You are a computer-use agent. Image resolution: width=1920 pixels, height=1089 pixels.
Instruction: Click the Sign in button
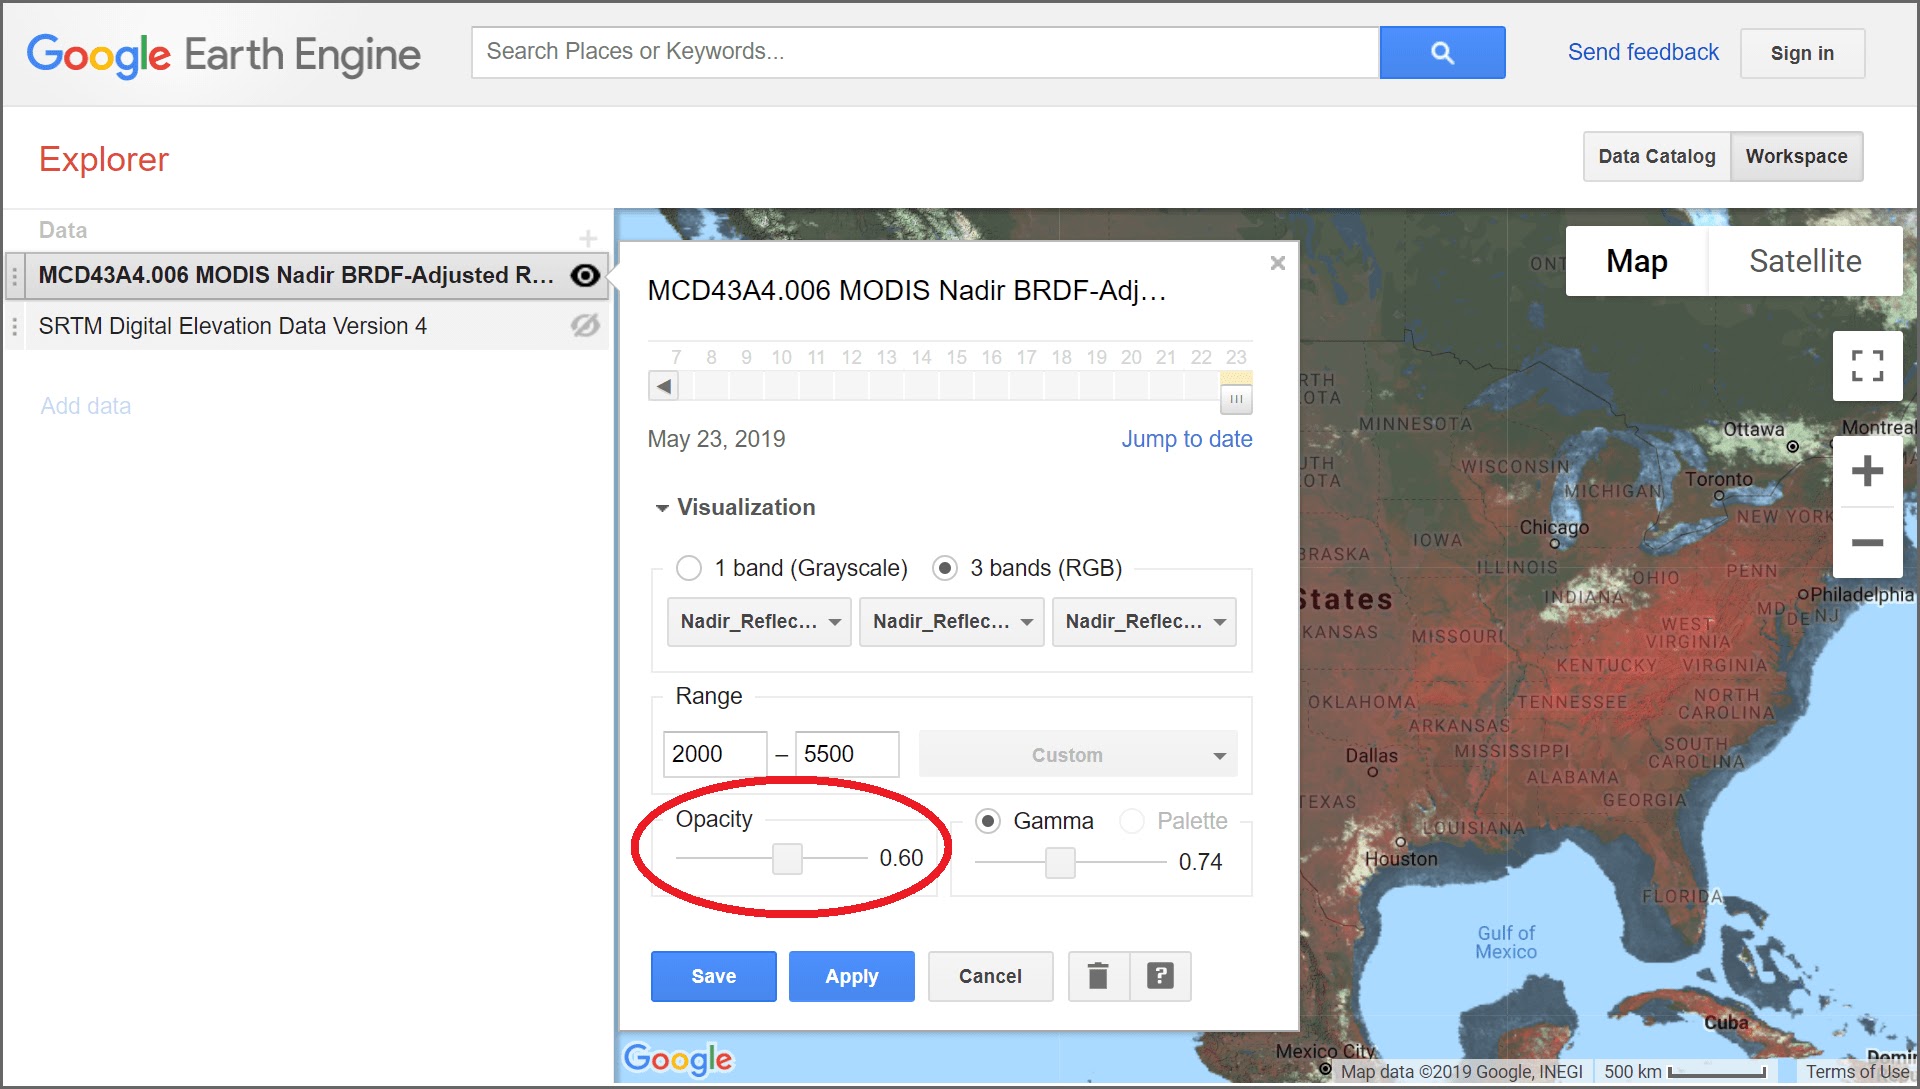pyautogui.click(x=1802, y=53)
